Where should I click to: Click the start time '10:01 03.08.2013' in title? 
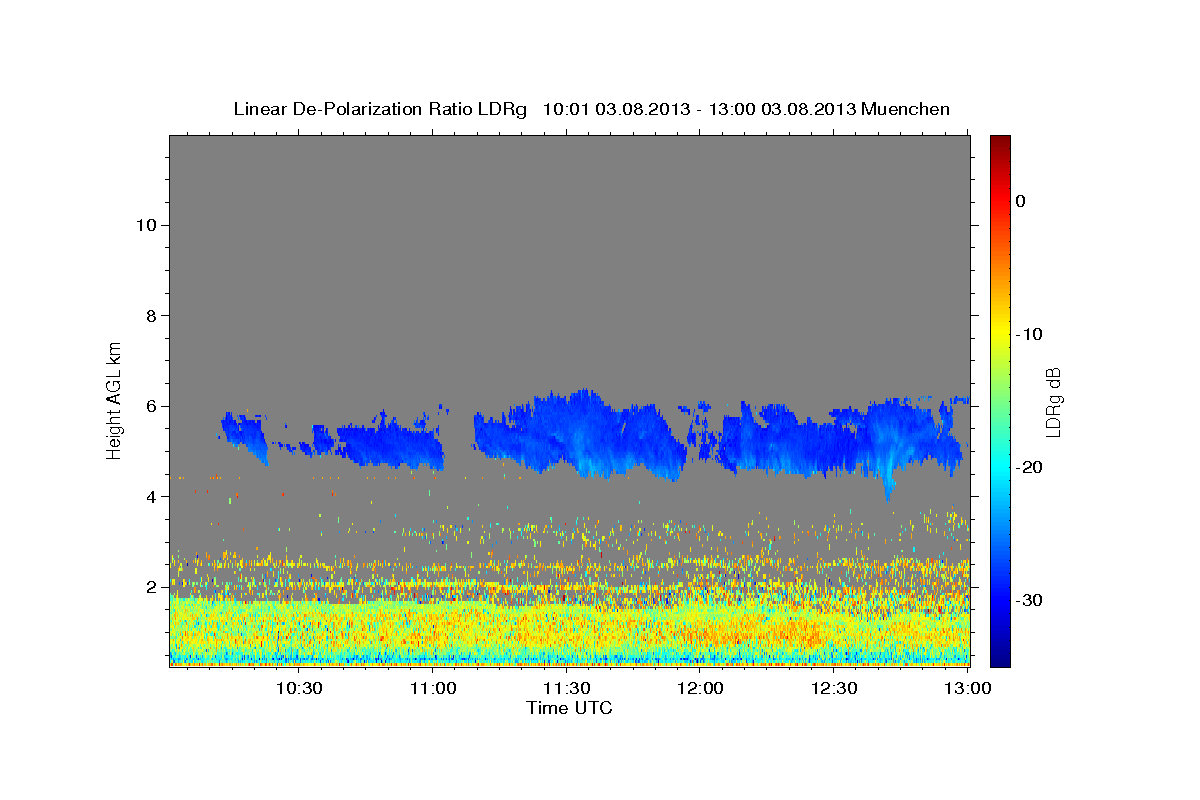coord(615,109)
